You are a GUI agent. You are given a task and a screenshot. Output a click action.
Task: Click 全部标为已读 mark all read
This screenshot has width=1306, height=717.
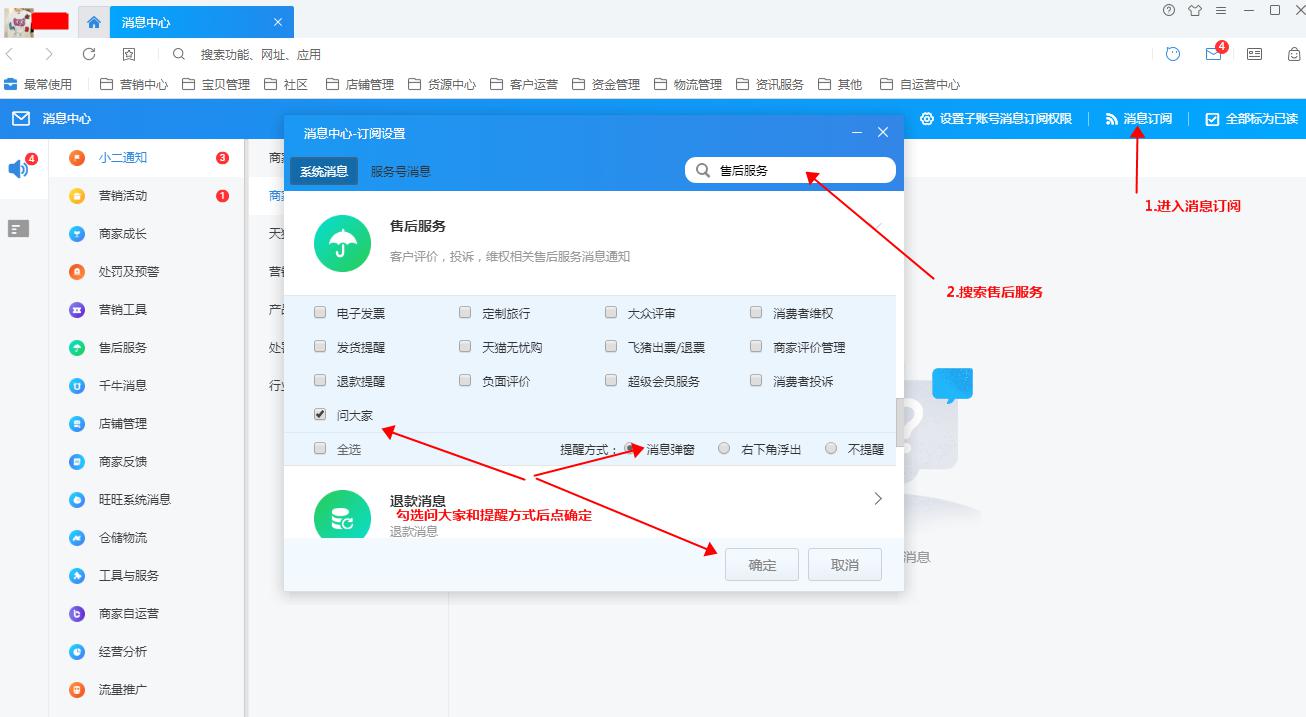(1251, 118)
